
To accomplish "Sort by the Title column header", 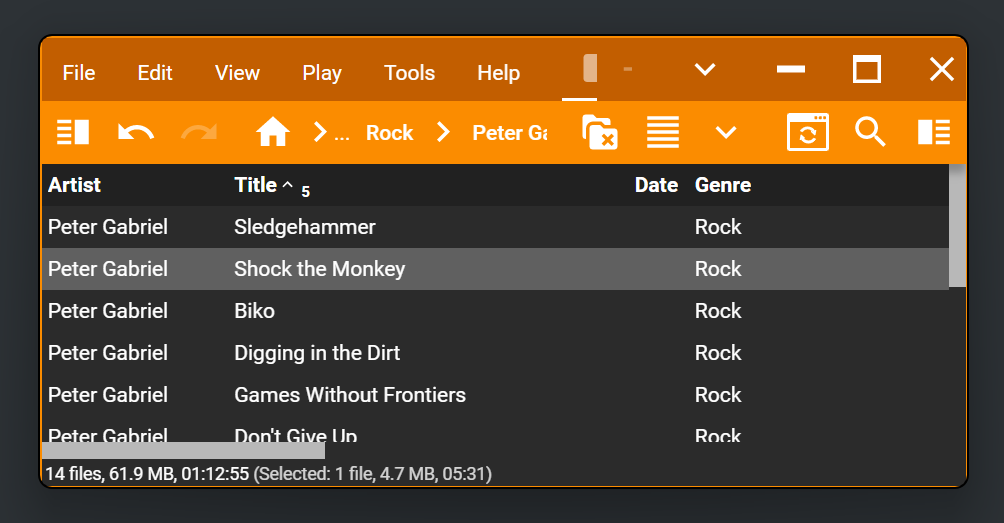I will point(256,185).
